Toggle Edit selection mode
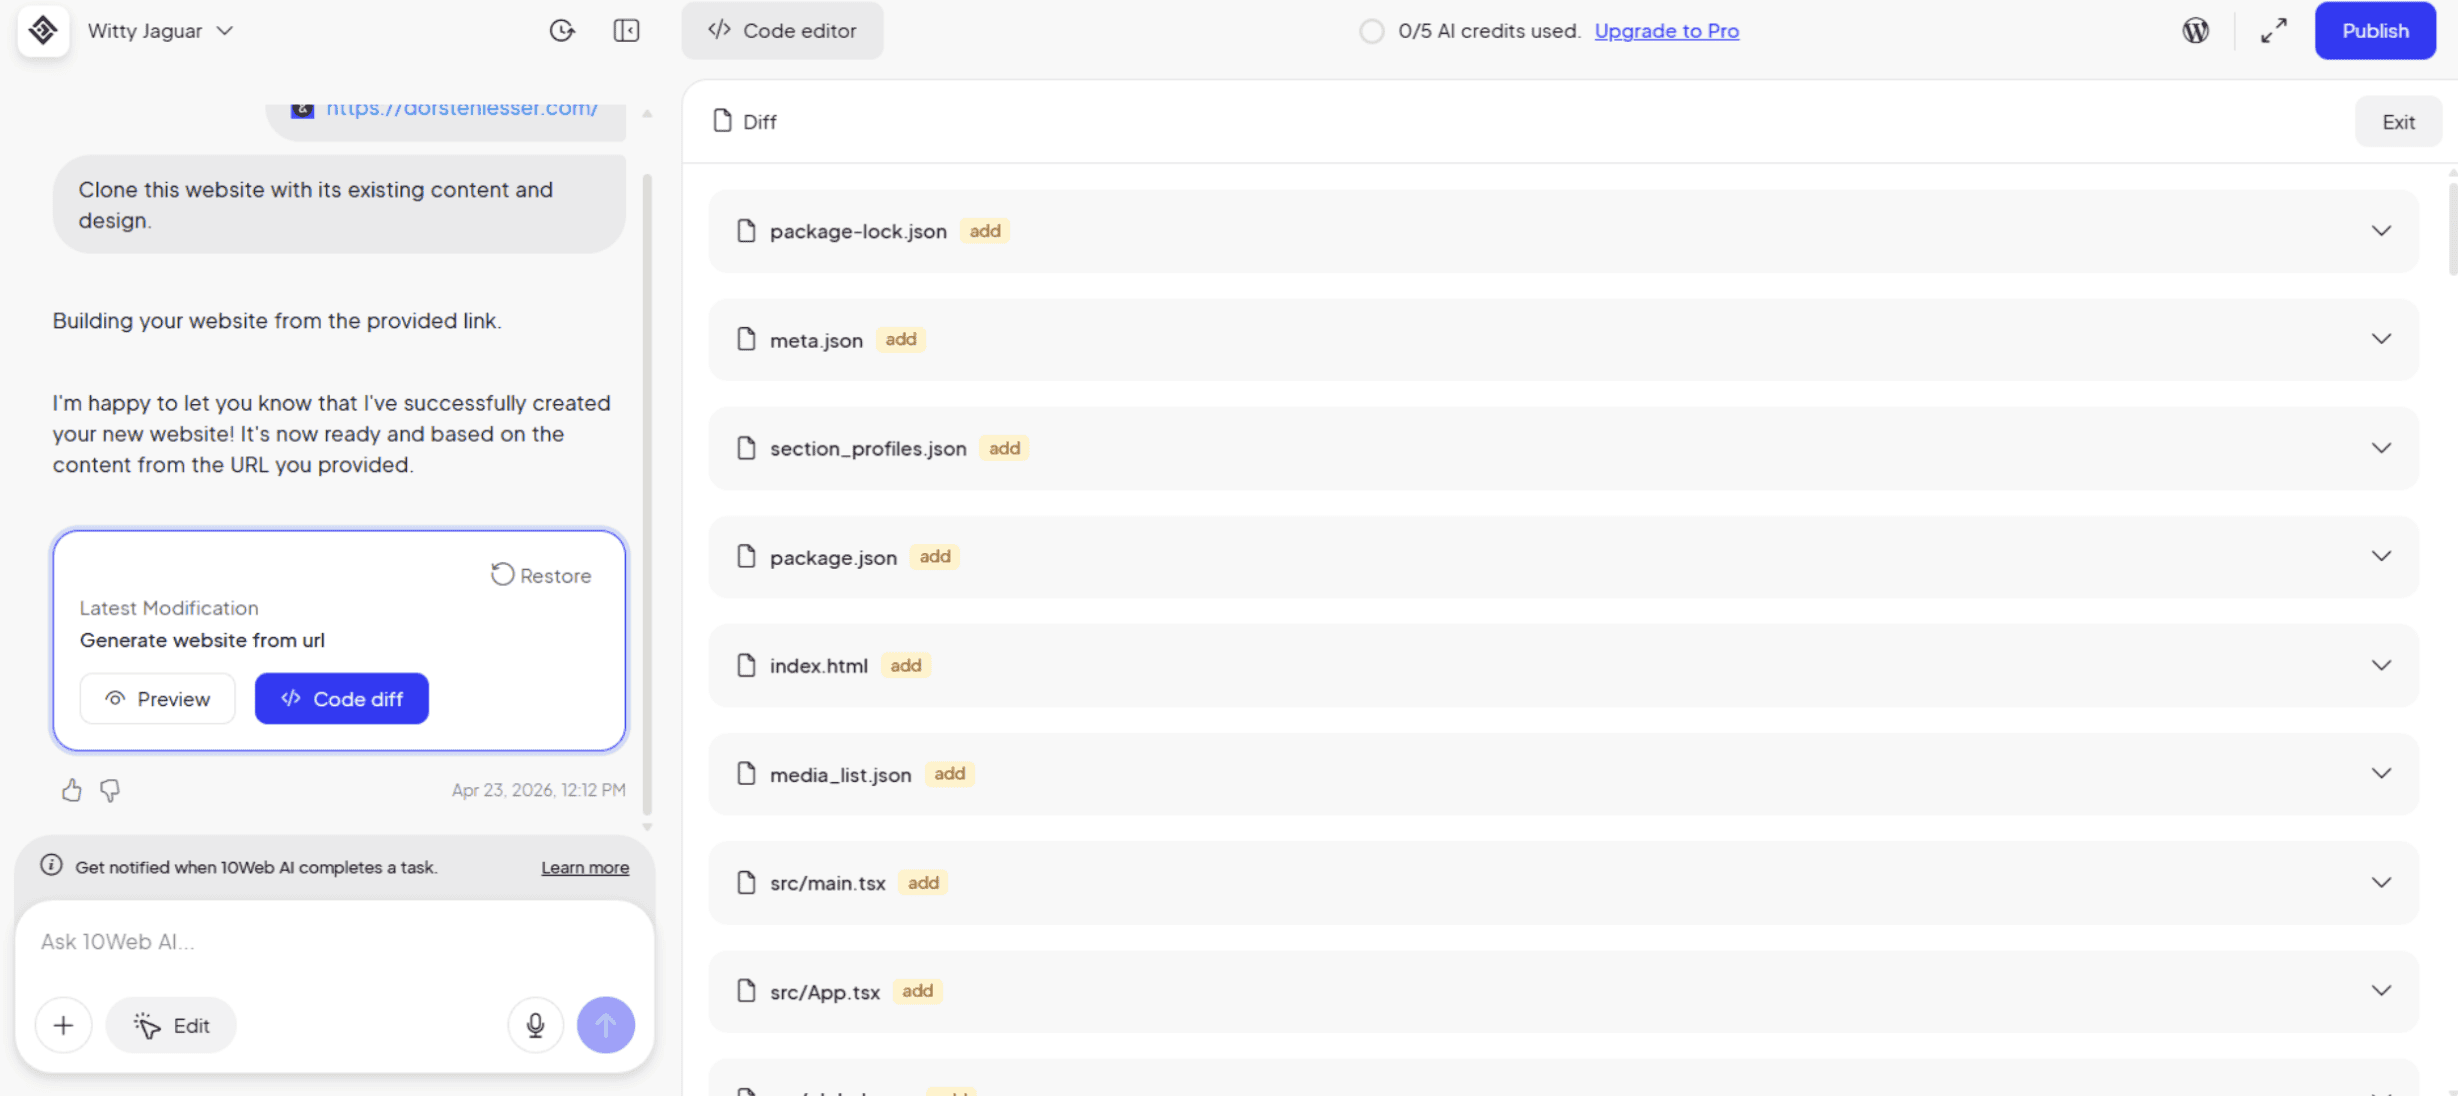2458x1096 pixels. point(171,1025)
